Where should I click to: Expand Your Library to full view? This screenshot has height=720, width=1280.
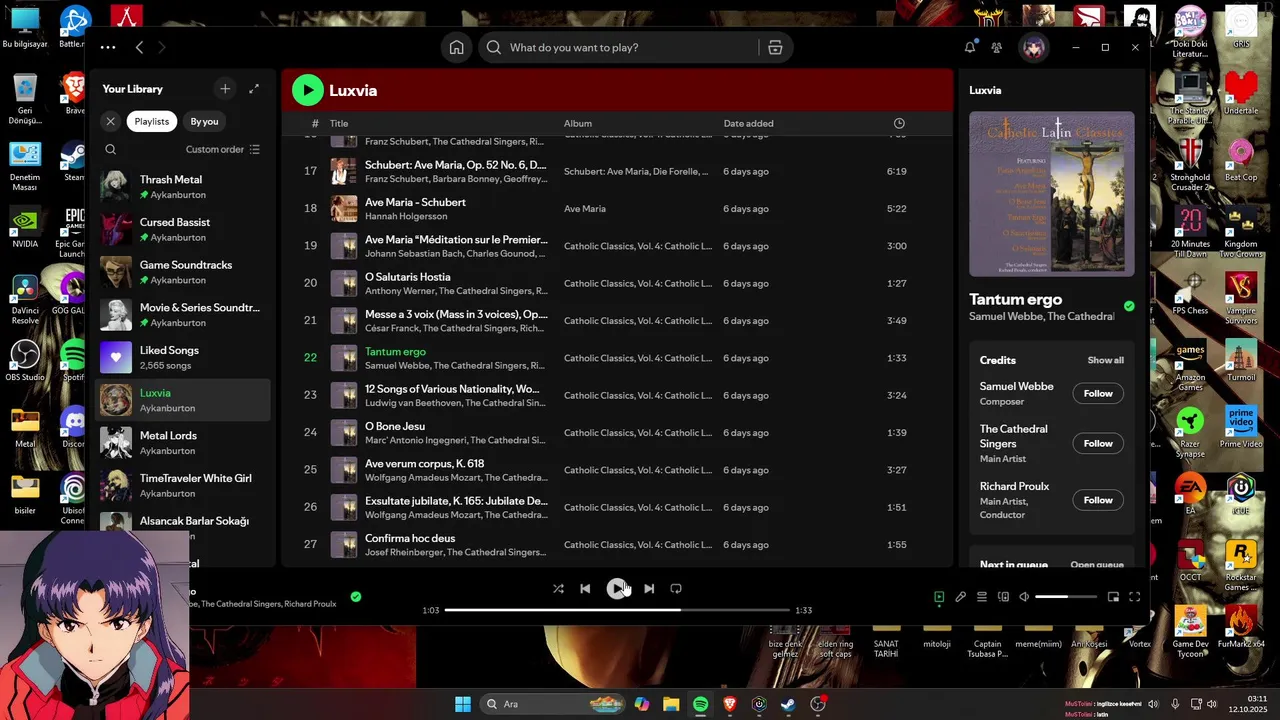coord(254,89)
